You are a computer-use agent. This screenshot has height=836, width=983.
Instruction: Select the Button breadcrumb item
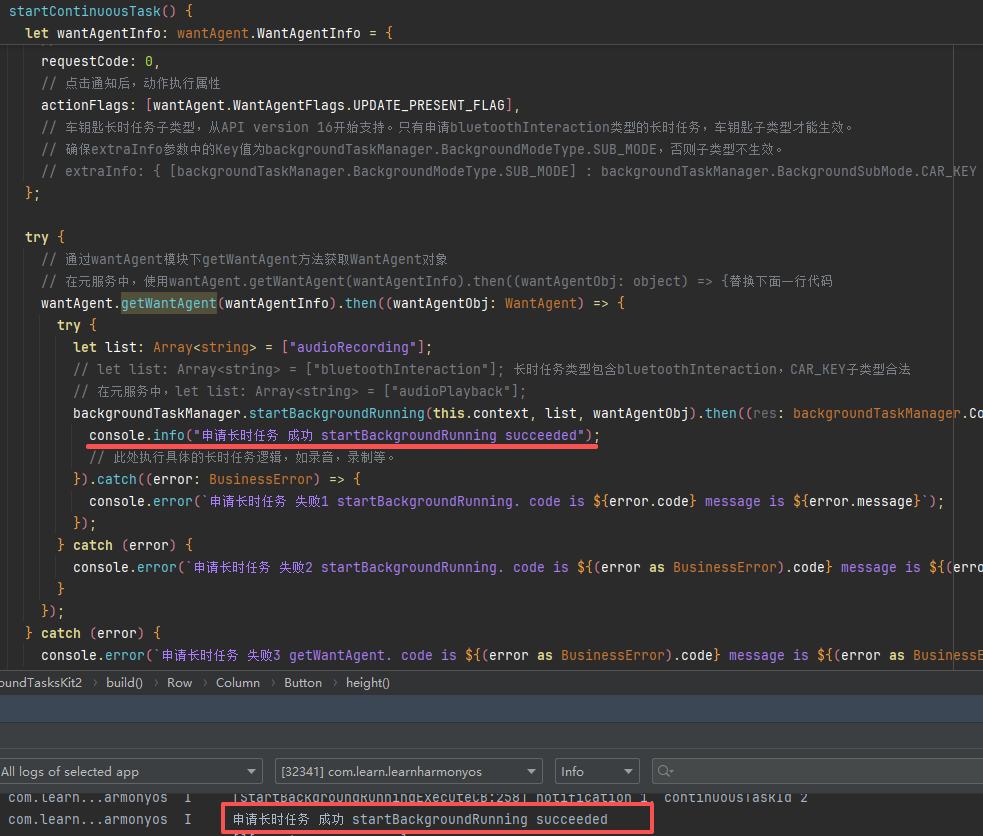[x=303, y=682]
